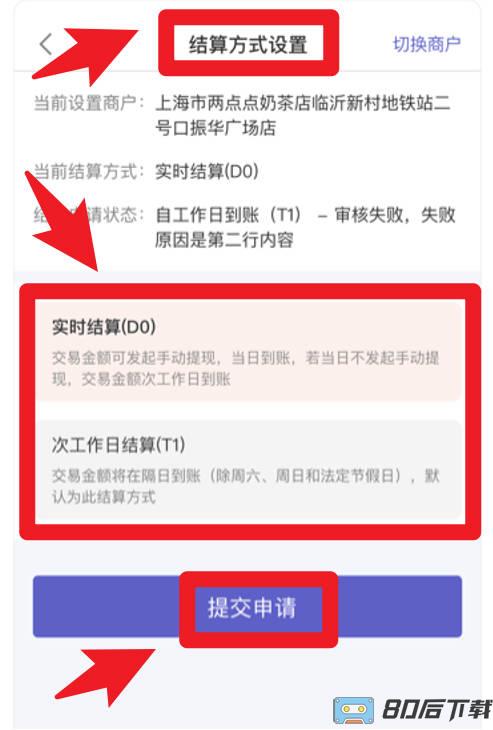Click the 次工作日结算(T1) card heading
This screenshot has width=493, height=730.
[x=119, y=445]
